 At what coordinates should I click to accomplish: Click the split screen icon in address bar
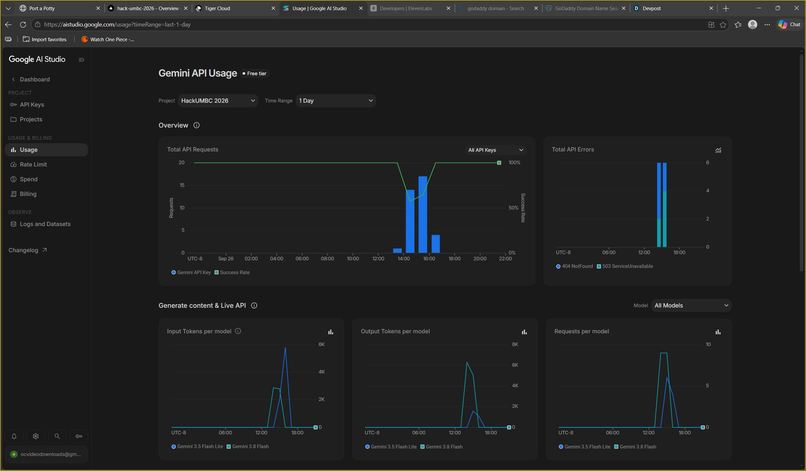point(711,24)
